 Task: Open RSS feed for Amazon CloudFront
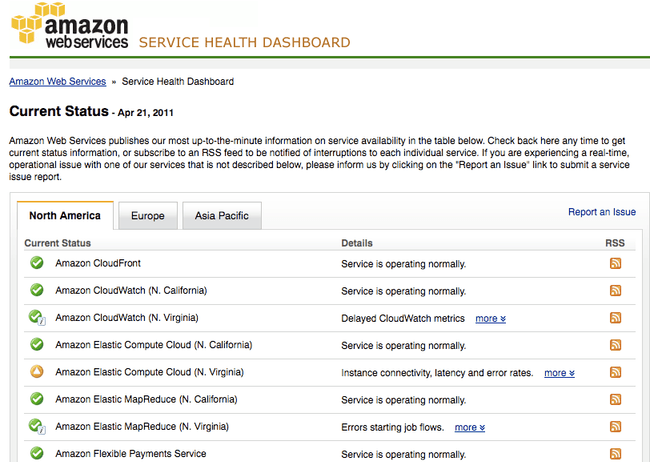pos(616,264)
